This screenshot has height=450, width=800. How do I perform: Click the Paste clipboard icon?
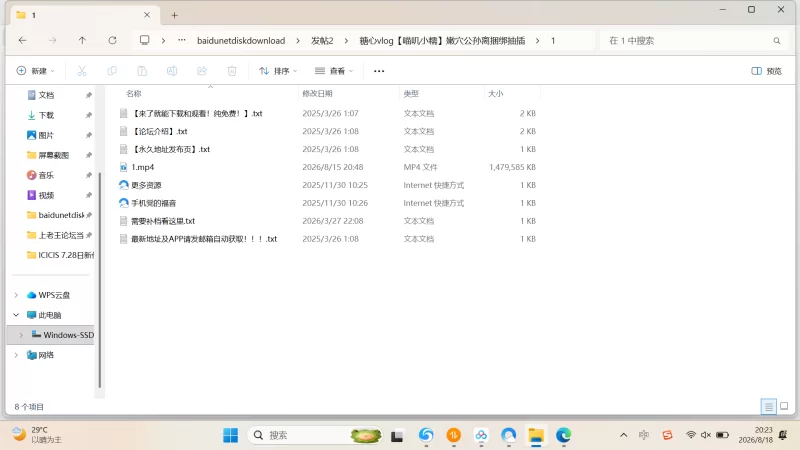(x=142, y=71)
